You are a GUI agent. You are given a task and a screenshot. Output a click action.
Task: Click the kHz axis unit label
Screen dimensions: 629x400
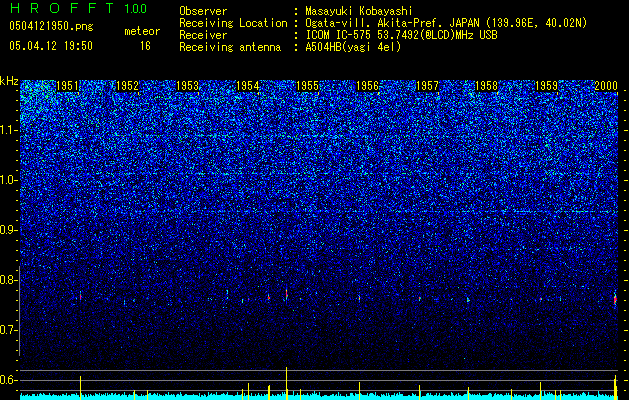click(x=9, y=81)
